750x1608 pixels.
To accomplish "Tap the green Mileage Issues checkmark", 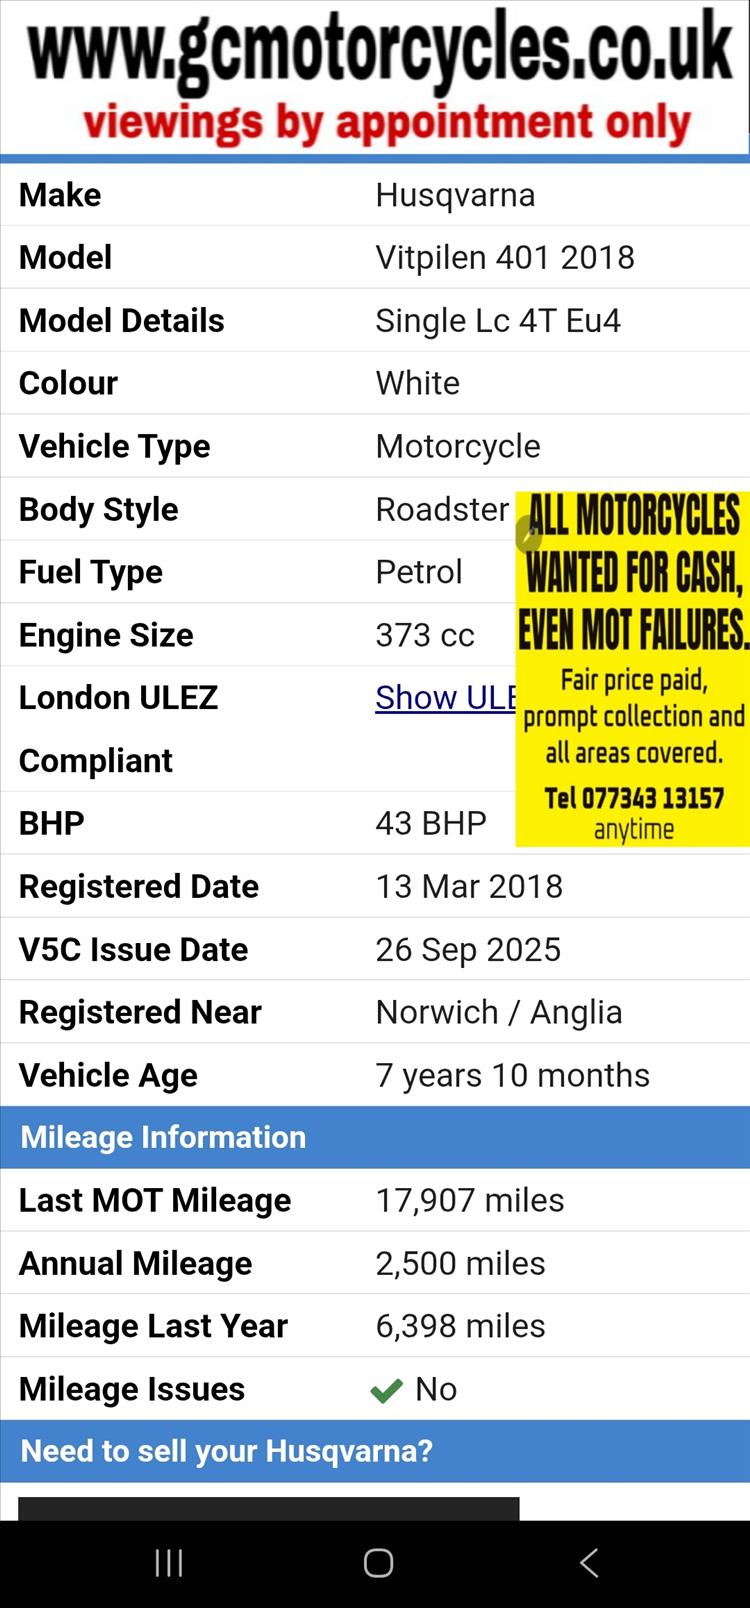I will 386,1390.
